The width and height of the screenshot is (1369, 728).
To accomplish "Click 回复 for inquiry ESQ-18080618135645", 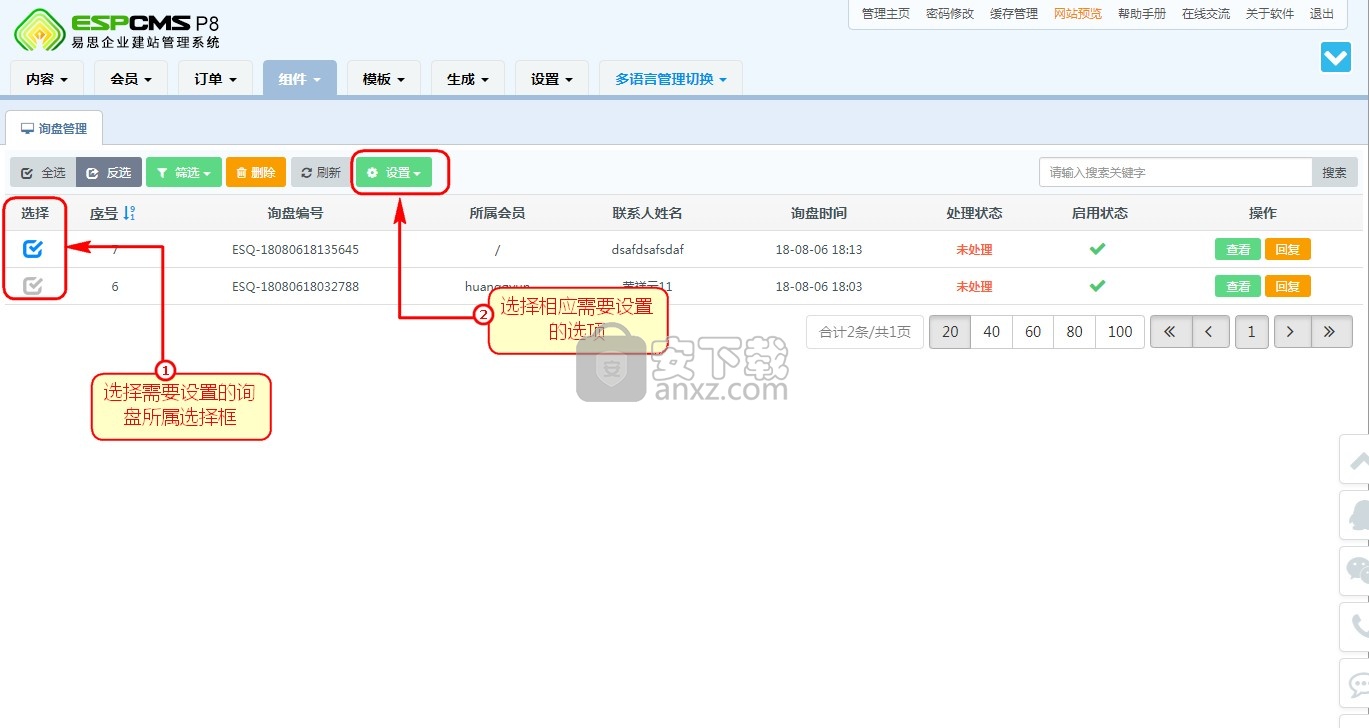I will (1288, 250).
